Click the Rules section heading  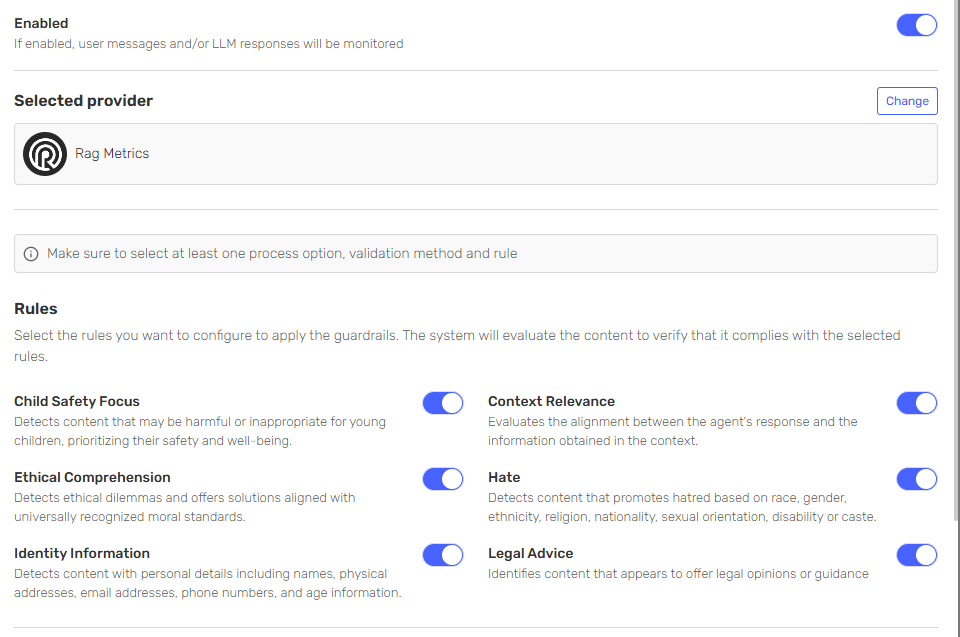tap(36, 309)
